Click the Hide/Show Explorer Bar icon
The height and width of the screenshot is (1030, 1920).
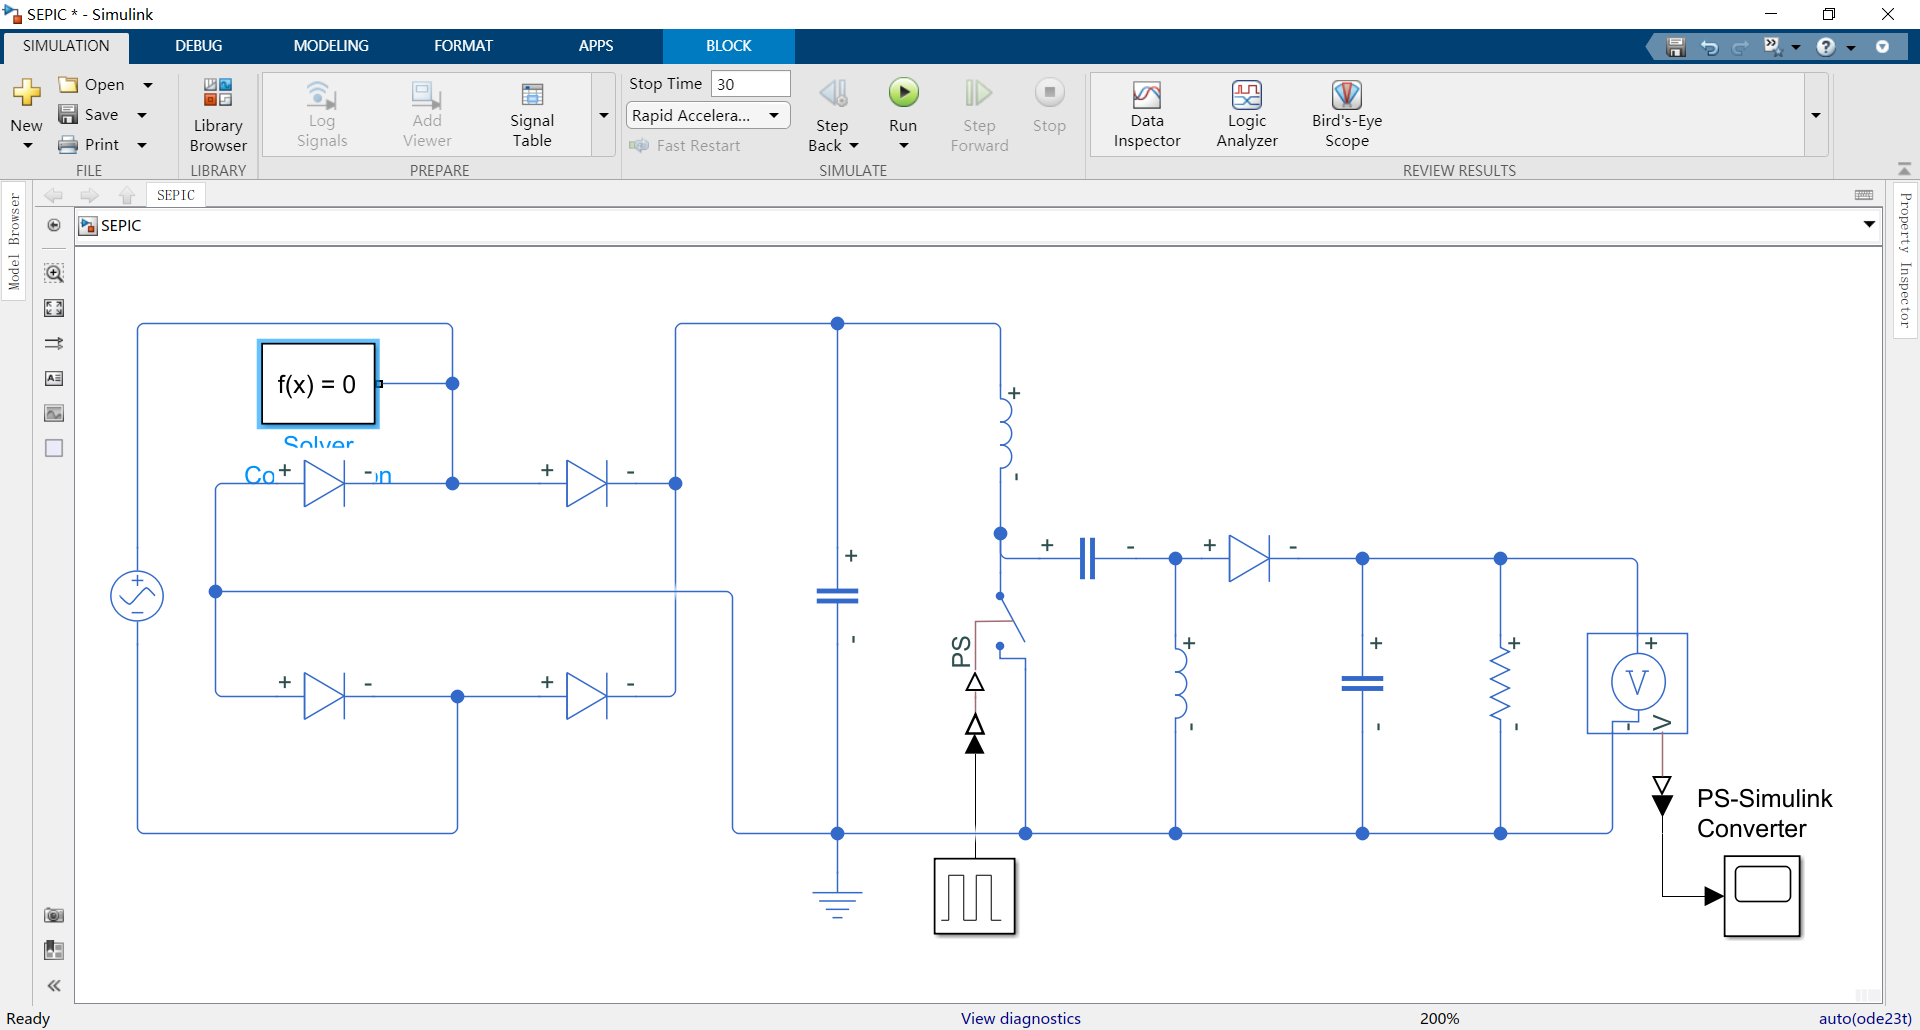[x=54, y=225]
